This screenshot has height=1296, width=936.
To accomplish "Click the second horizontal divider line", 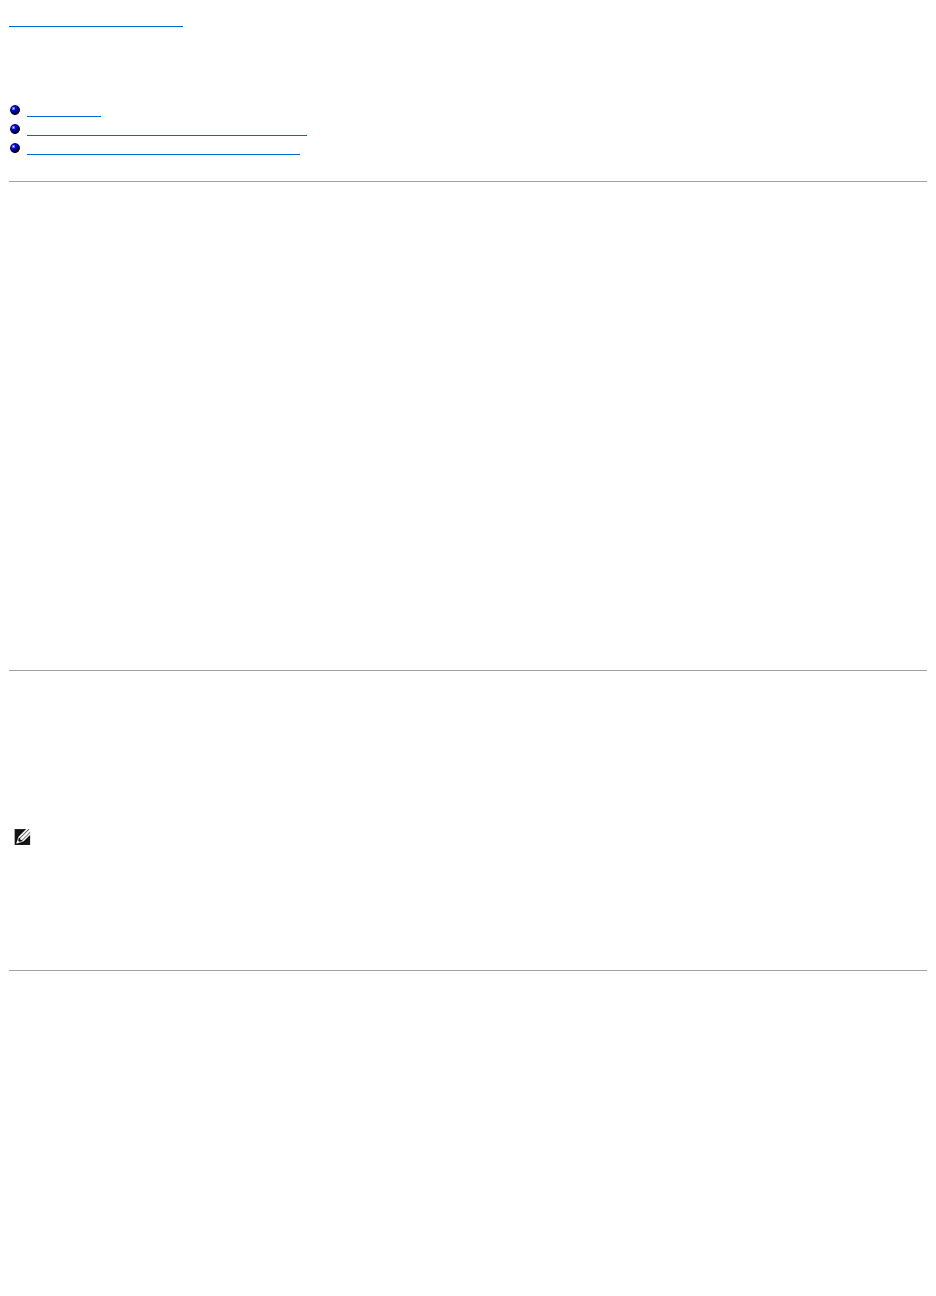I will (468, 670).
